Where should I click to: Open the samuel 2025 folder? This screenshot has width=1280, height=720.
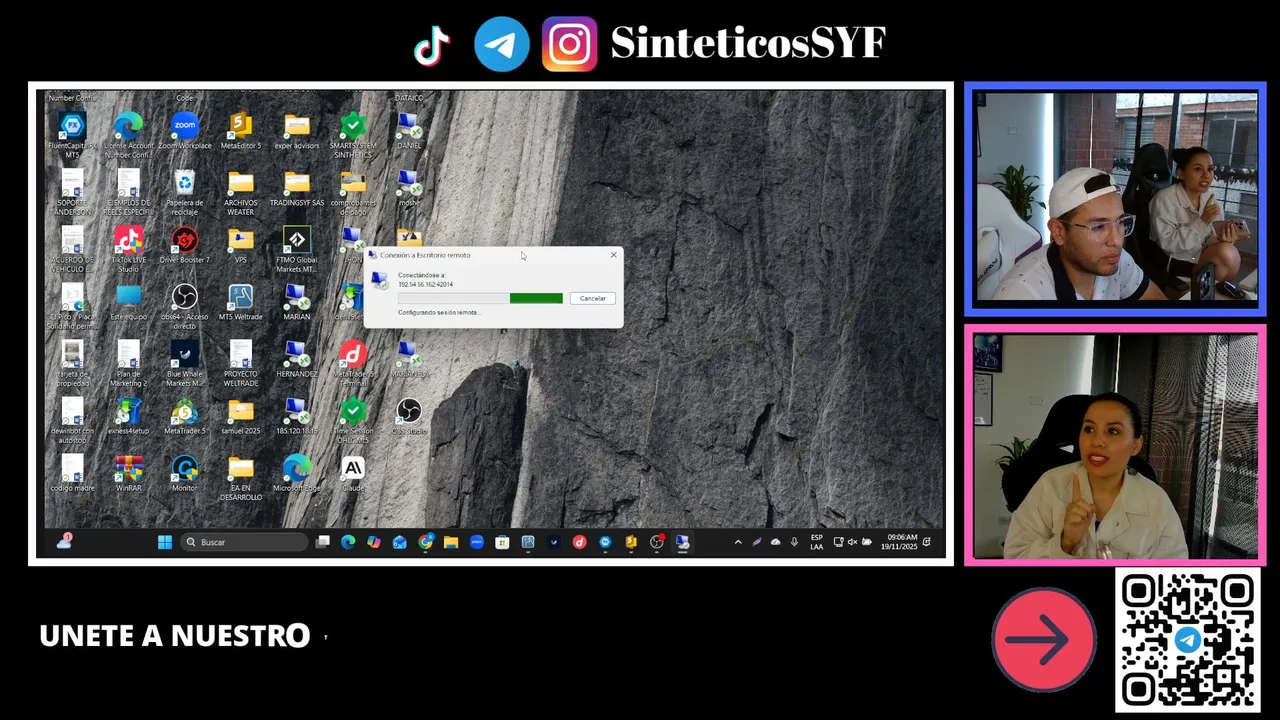[240, 416]
